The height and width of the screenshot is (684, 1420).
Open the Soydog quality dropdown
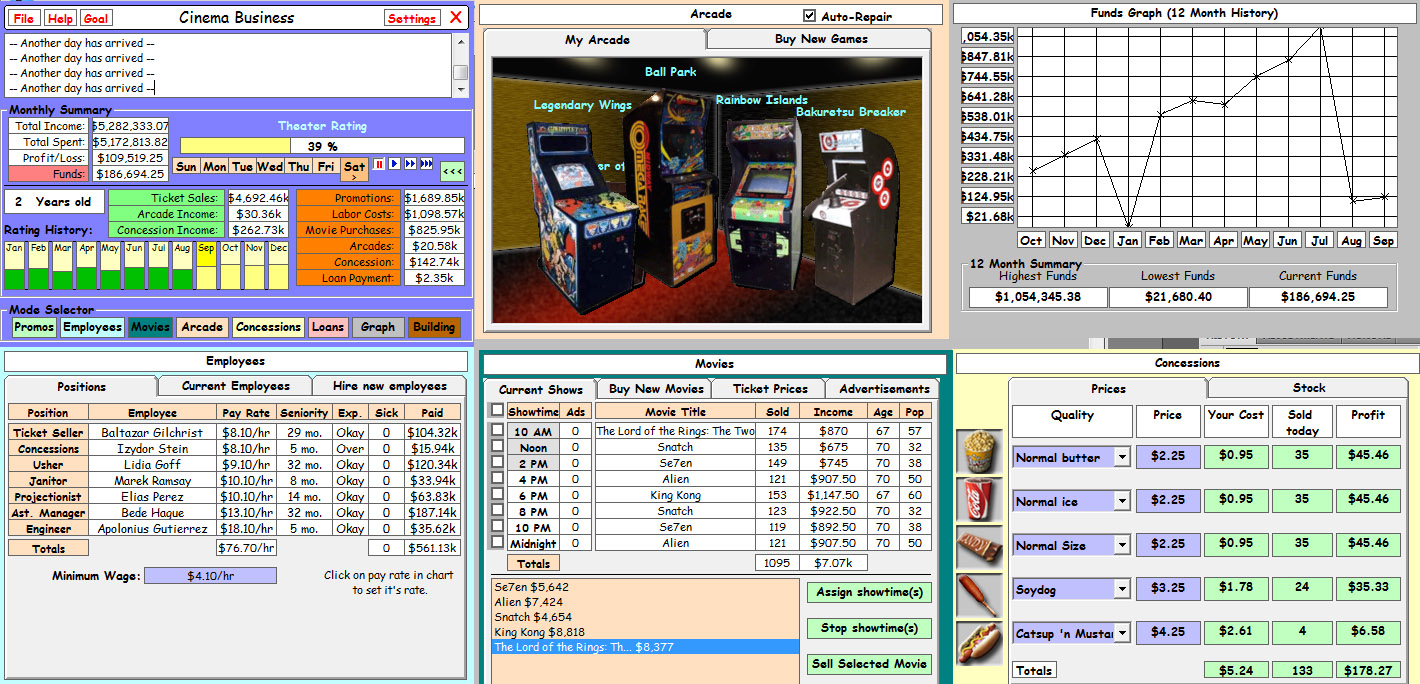[1122, 589]
